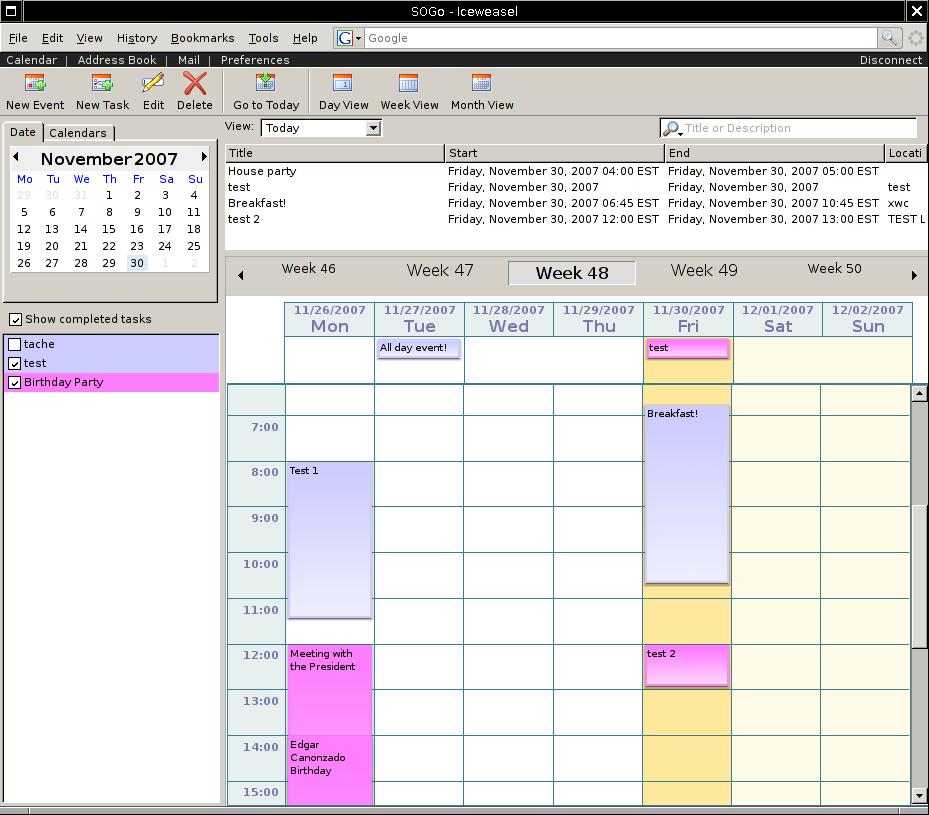Click the New Event toolbar icon
This screenshot has width=929, height=815.
tap(35, 84)
